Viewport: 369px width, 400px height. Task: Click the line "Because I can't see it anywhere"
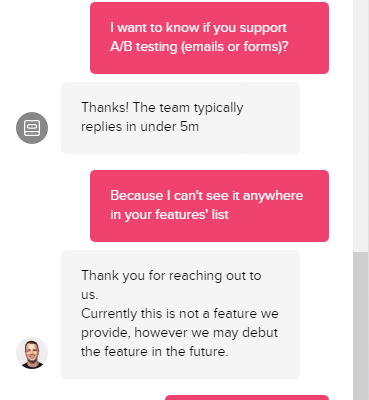pyautogui.click(x=207, y=195)
